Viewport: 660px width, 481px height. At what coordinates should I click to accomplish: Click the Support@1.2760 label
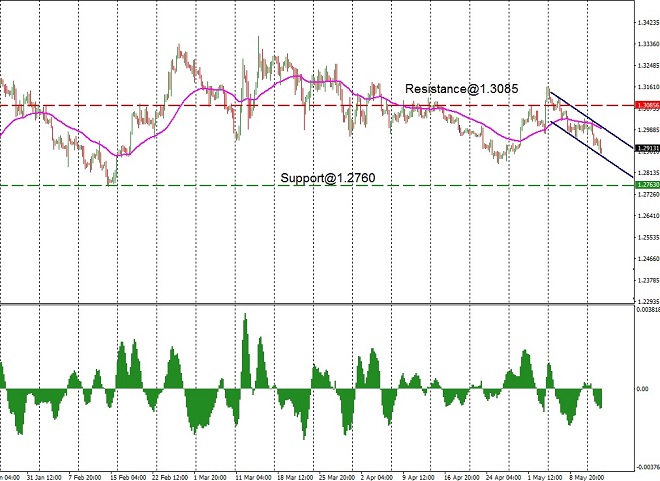[327, 178]
